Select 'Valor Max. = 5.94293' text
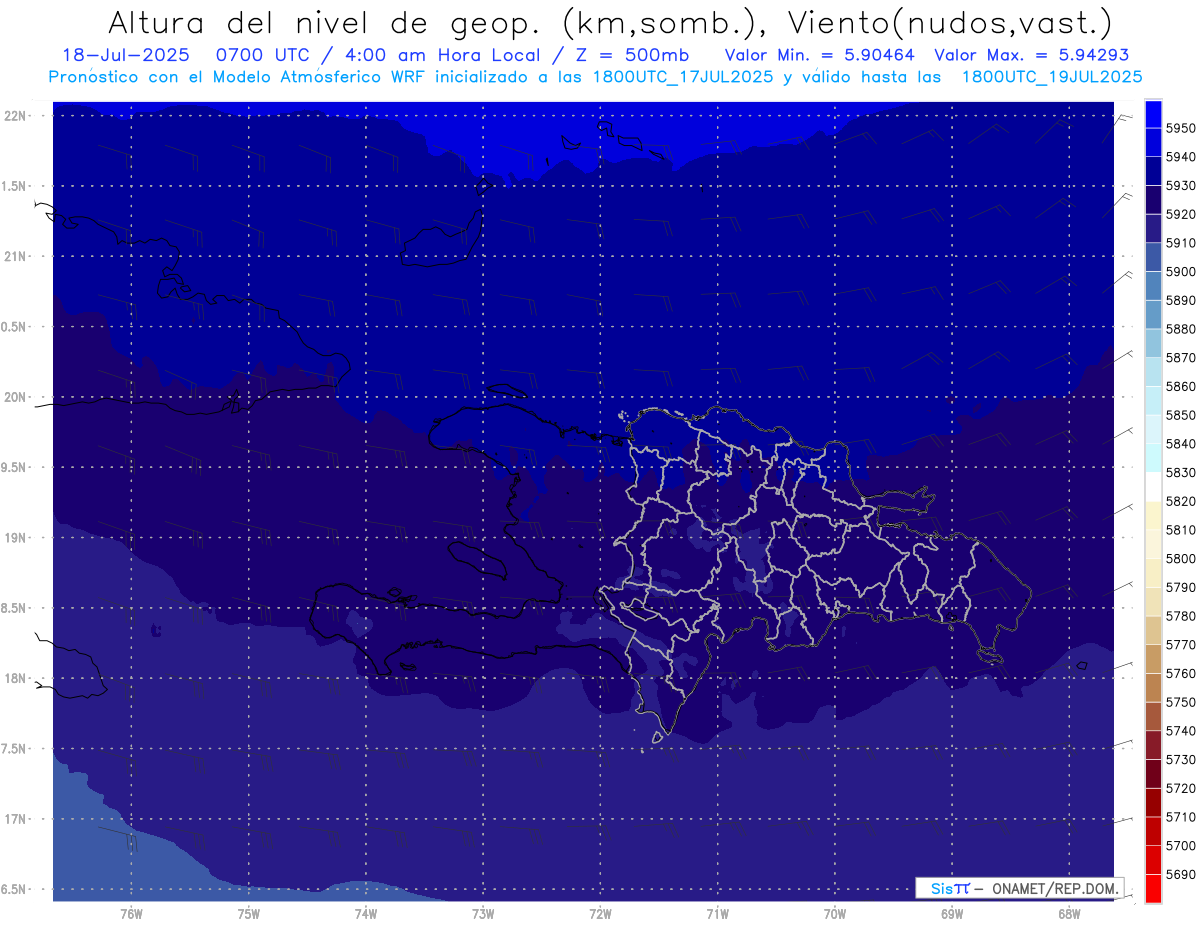Image resolution: width=1200 pixels, height=927 pixels. tap(1032, 55)
